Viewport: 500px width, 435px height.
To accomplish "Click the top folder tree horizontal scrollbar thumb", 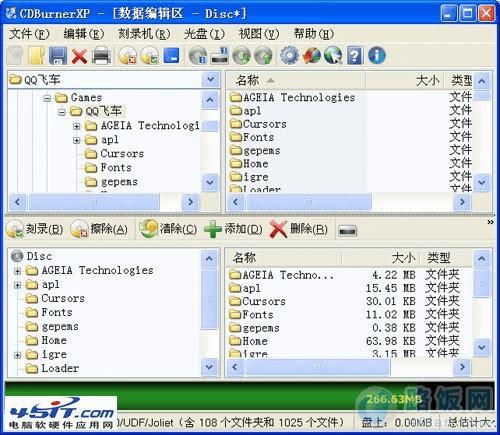I will (94, 202).
